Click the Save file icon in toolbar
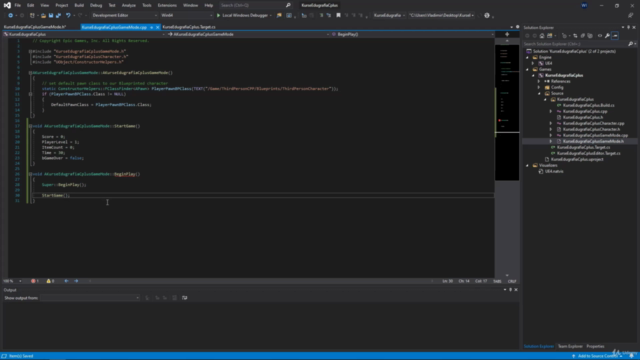Image resolution: width=640 pixels, height=360 pixels. [x=51, y=16]
